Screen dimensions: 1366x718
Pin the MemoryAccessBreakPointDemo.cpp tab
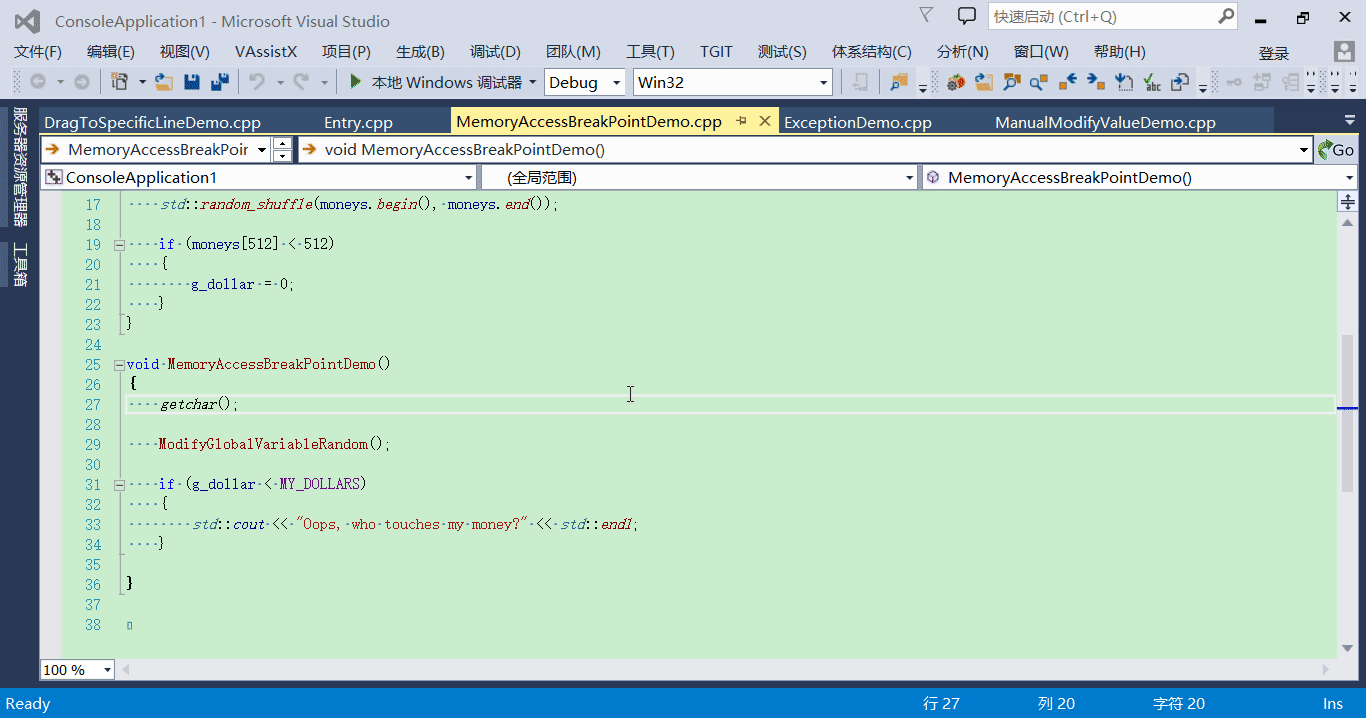742,121
